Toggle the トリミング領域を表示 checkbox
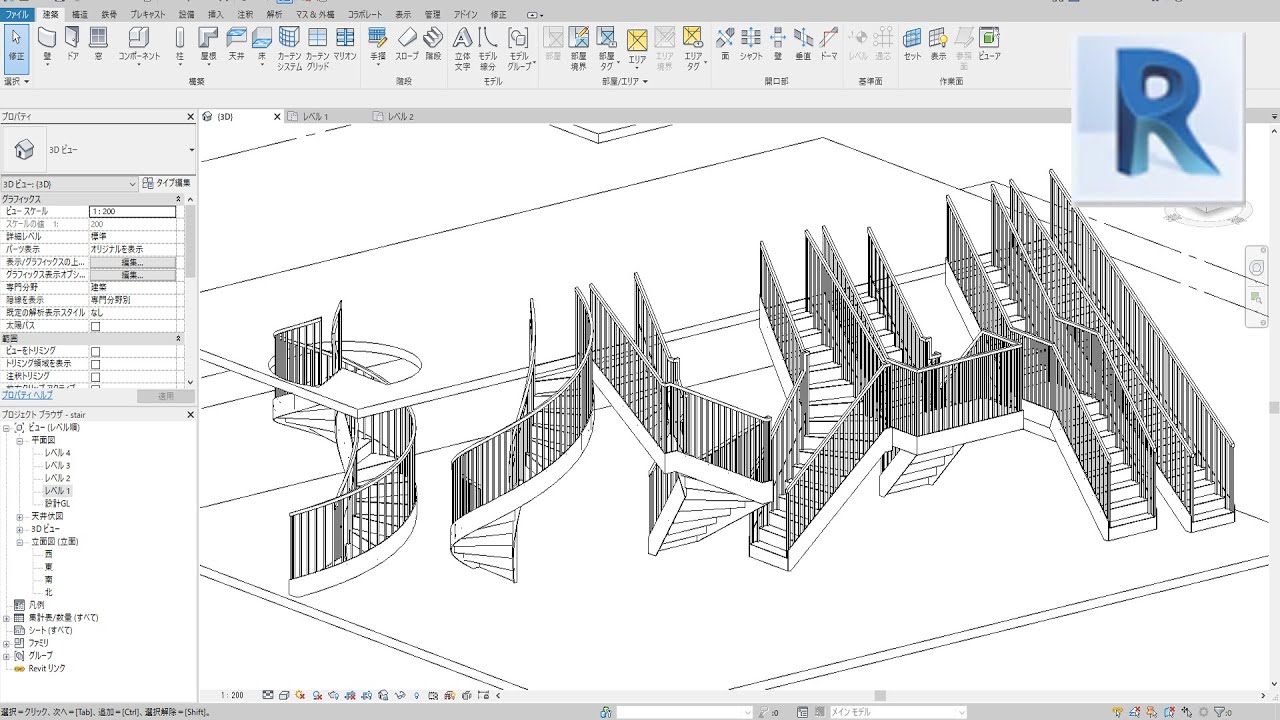 (96, 363)
